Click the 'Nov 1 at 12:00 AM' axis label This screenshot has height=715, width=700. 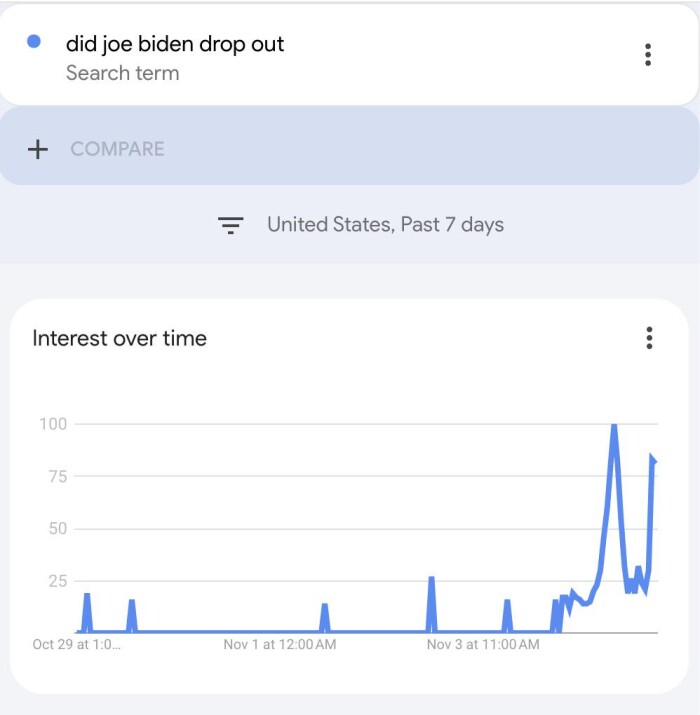pos(280,645)
